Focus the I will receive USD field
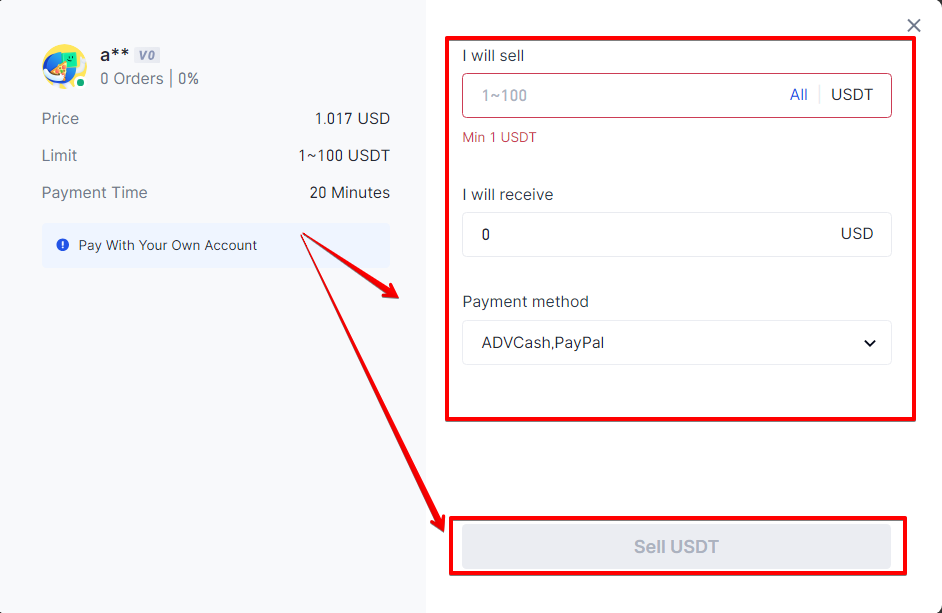Screen dimensions: 942x613 (676, 234)
